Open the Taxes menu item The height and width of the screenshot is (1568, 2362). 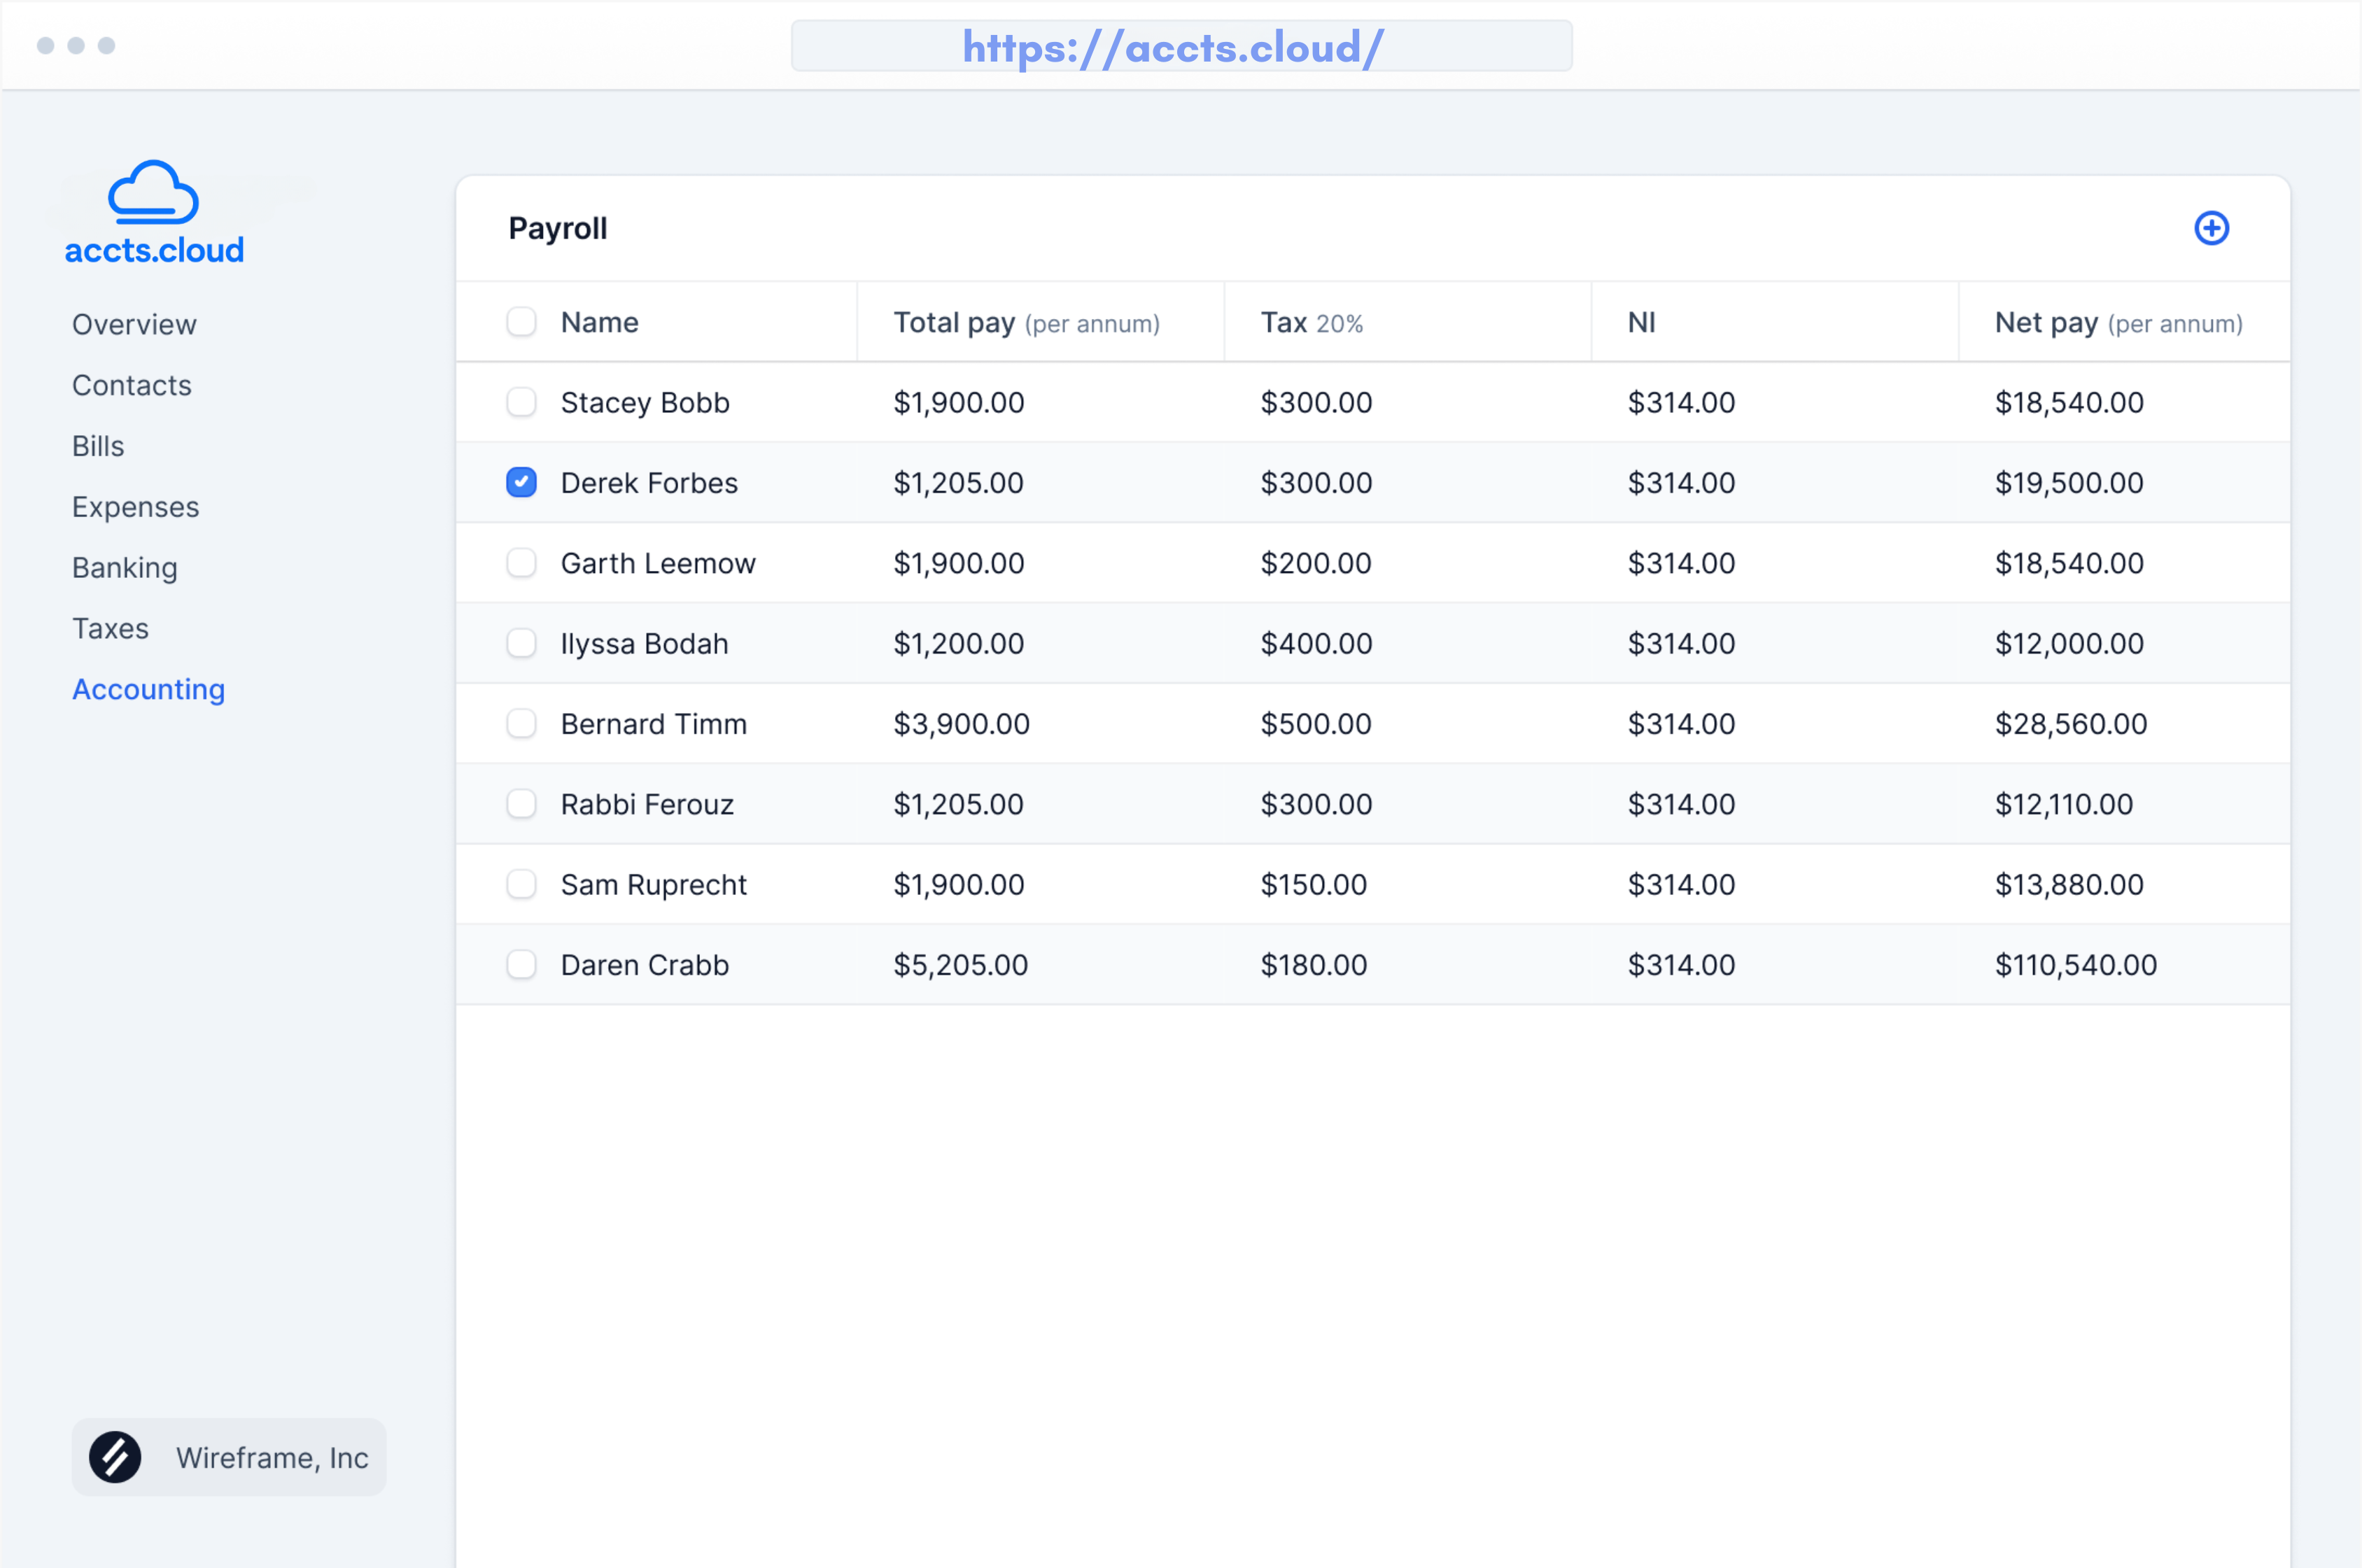(x=110, y=629)
